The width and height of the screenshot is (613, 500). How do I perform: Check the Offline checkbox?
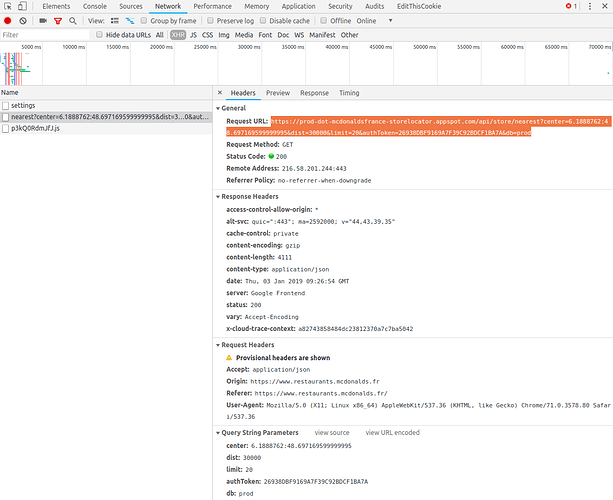coord(323,20)
